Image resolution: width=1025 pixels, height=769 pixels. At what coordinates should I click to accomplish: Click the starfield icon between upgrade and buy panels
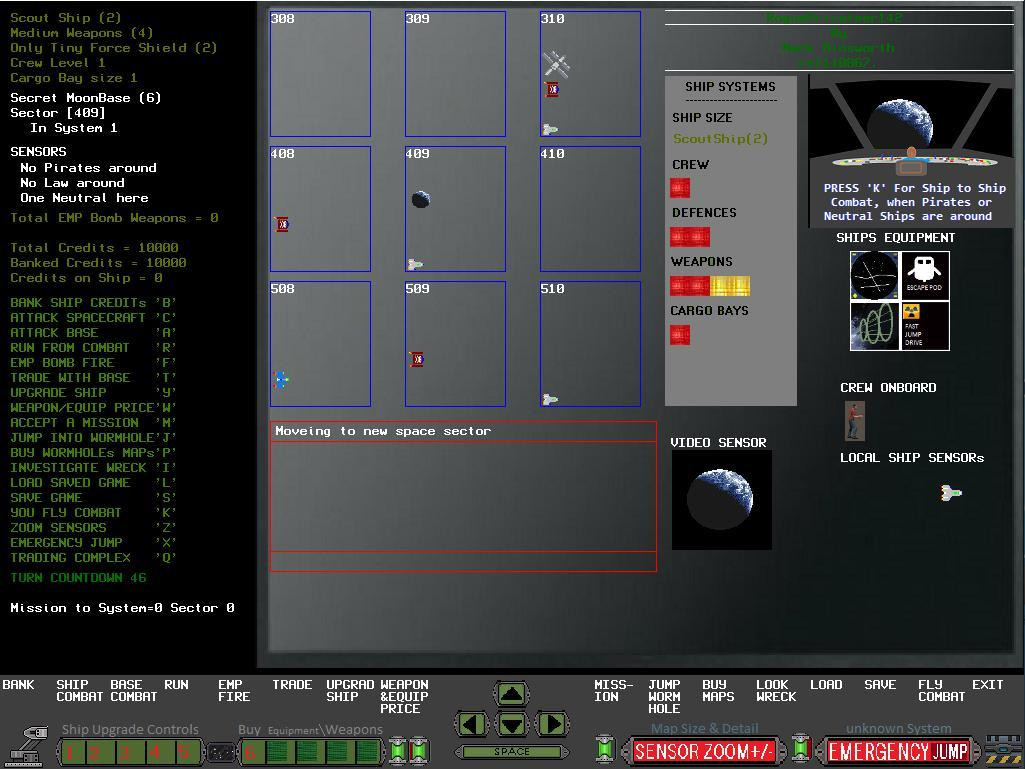[221, 752]
